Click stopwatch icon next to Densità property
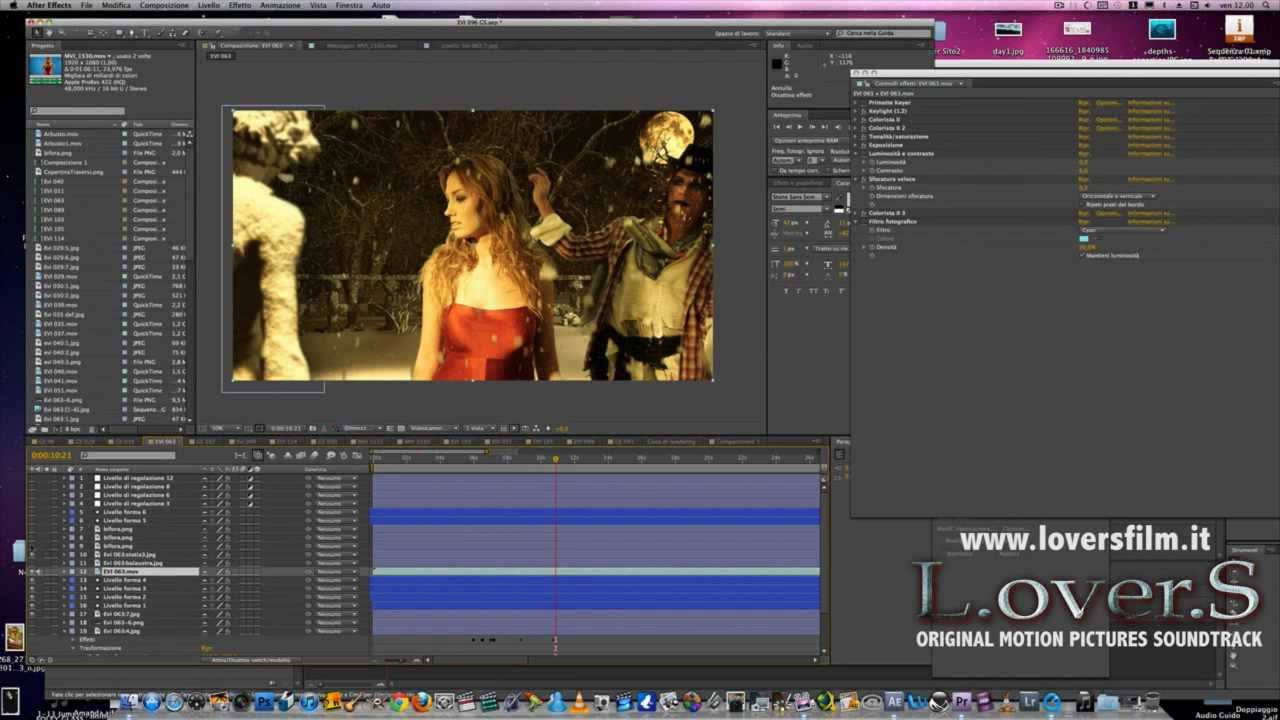1280x720 pixels. tap(872, 247)
